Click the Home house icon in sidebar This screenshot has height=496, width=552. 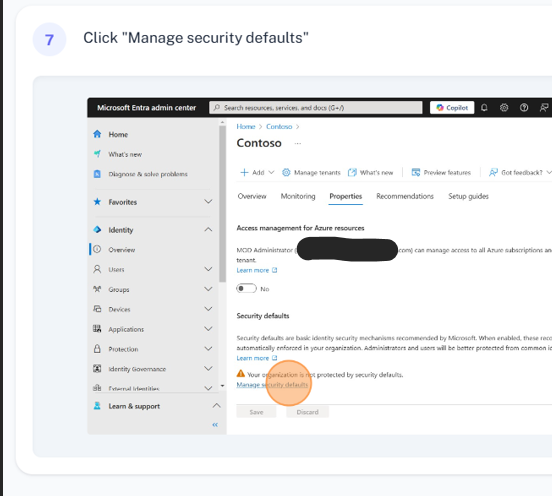[x=97, y=134]
